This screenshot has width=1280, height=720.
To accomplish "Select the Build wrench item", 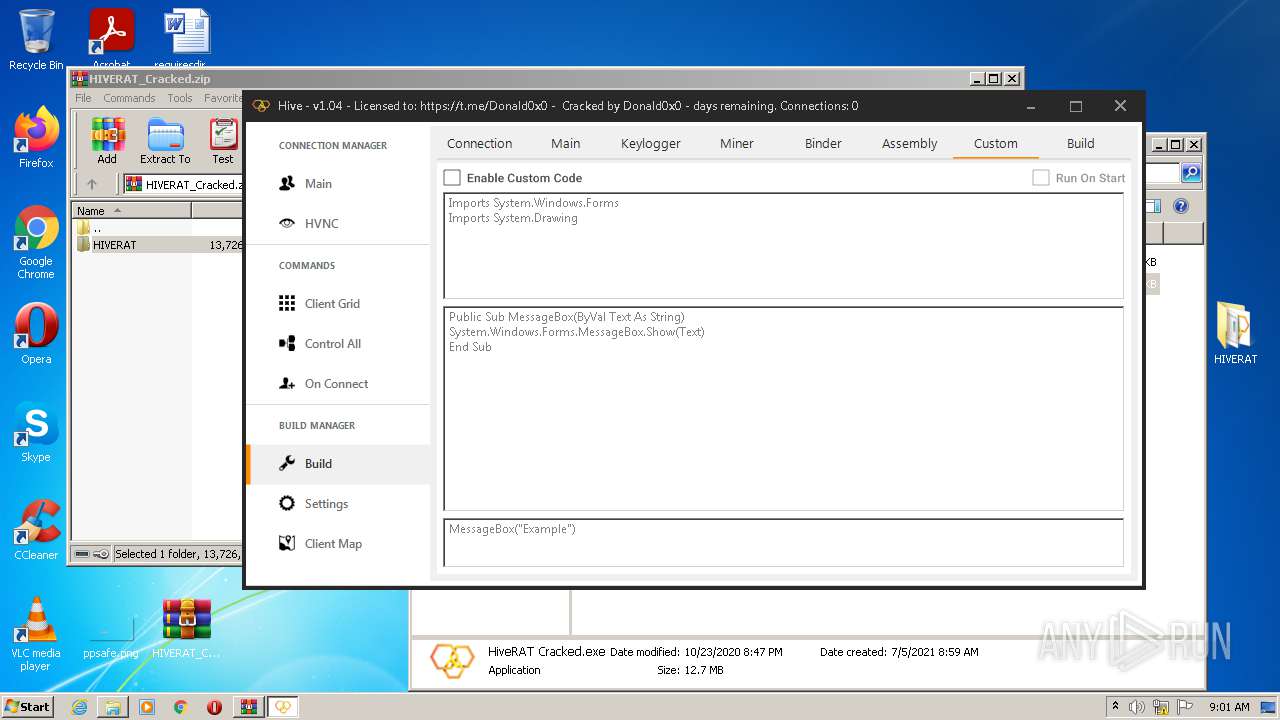I will coord(338,464).
